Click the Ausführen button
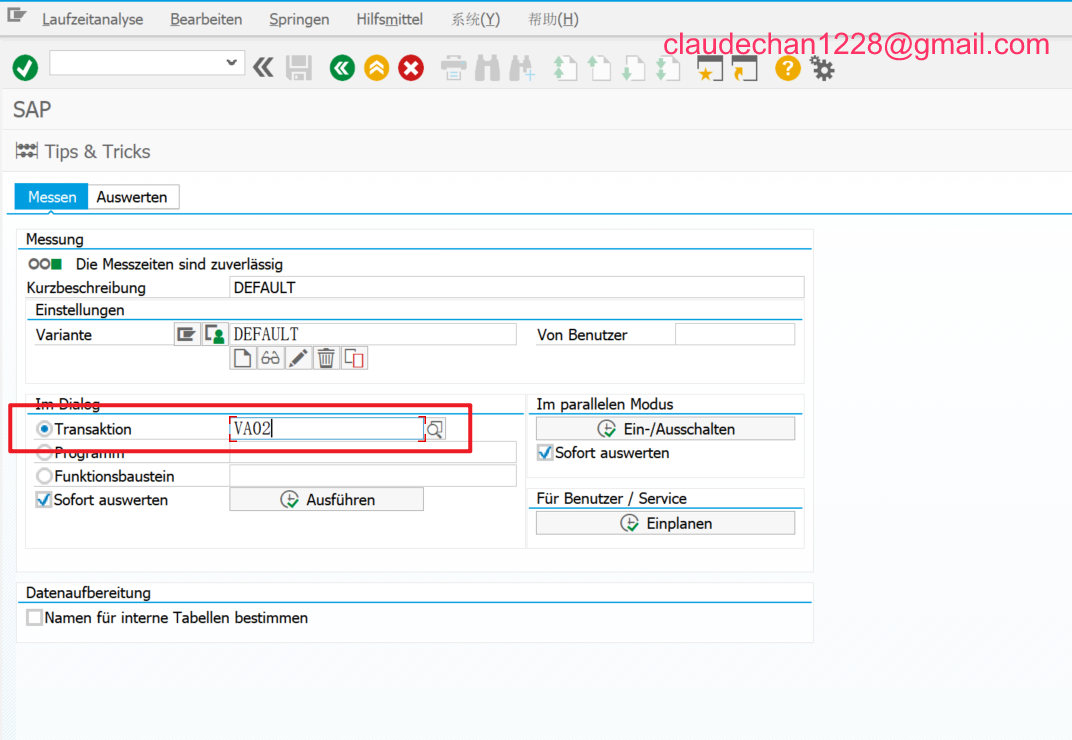The image size is (1072, 740). tap(326, 500)
